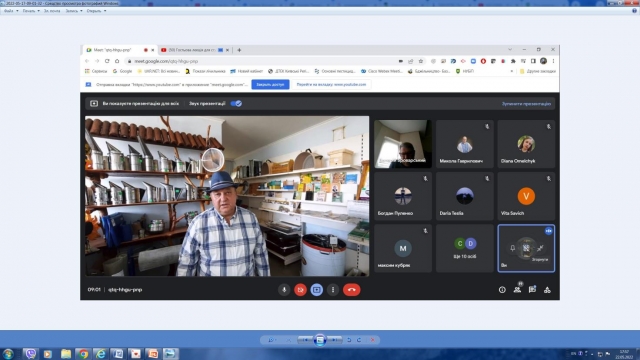Open Chrome profile avatar
640x360 pixels.
(543, 61)
